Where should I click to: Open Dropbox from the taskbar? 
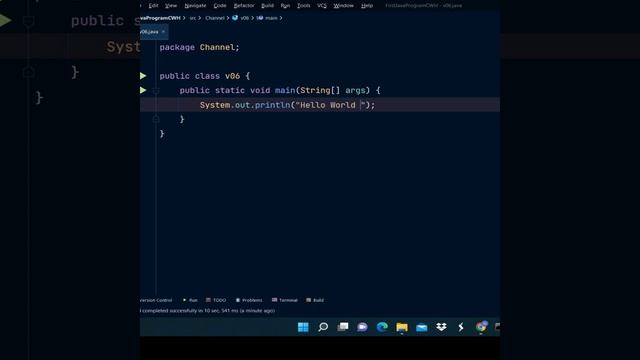pos(441,327)
